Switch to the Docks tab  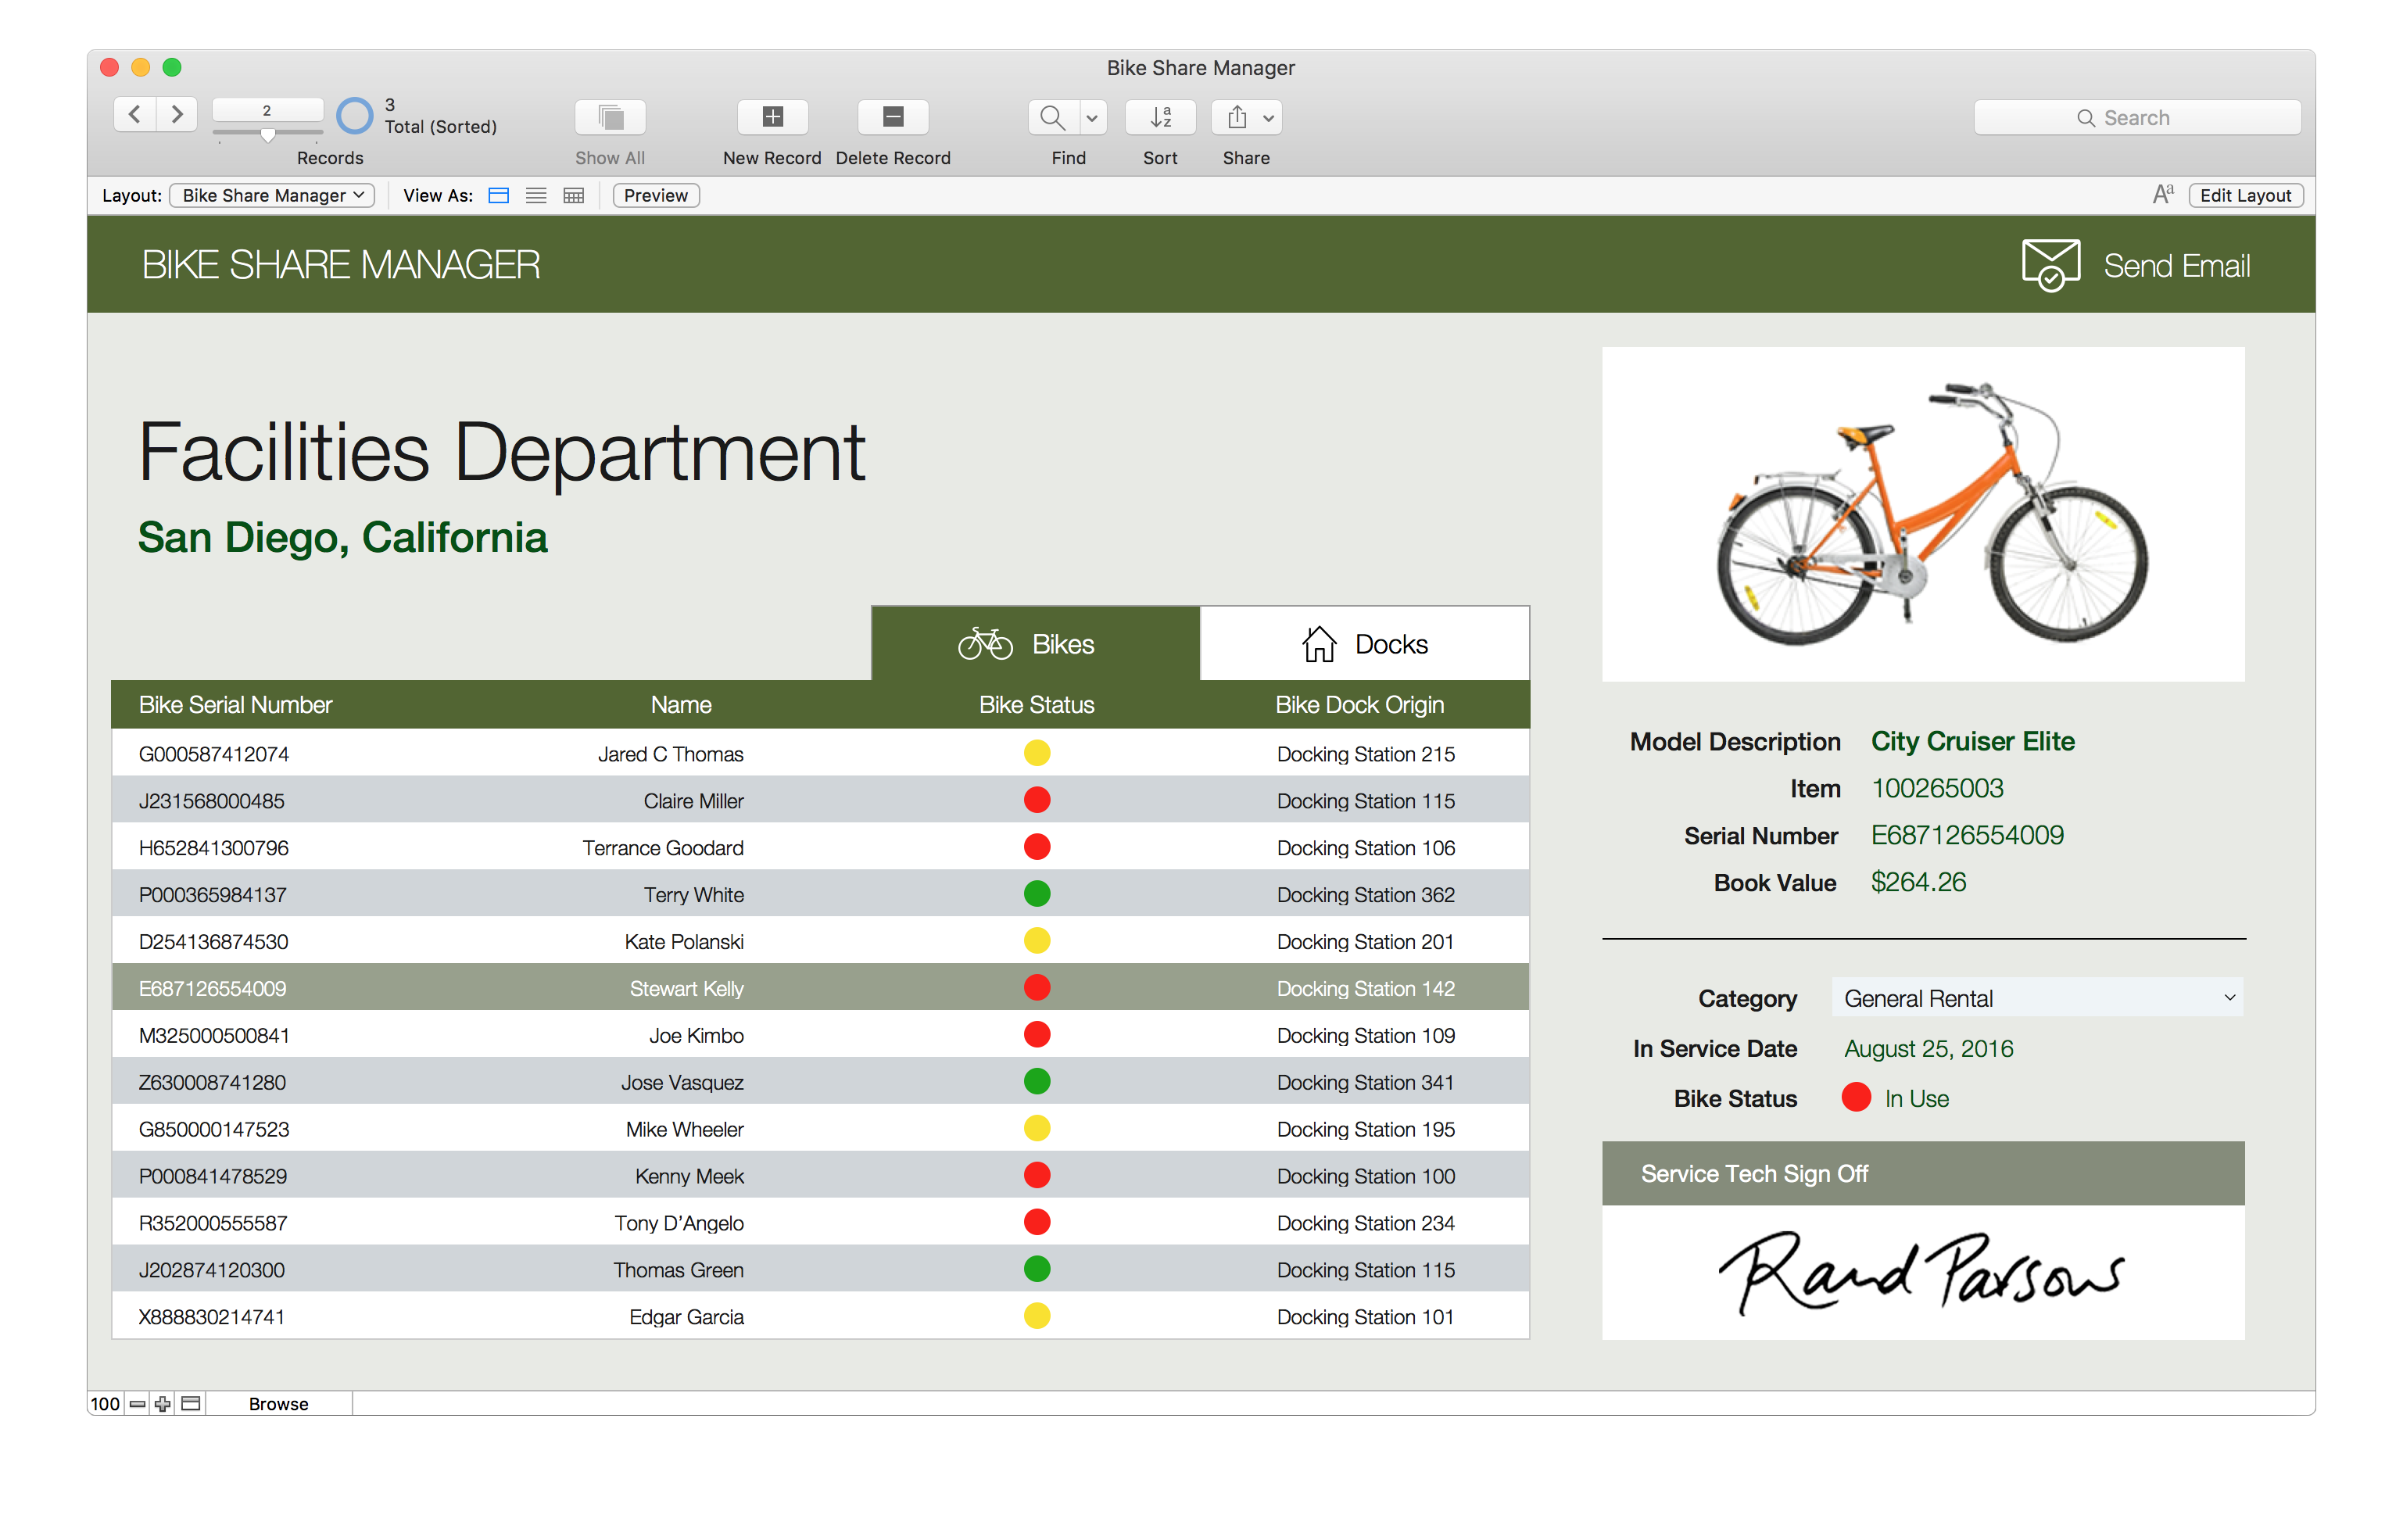point(1364,644)
